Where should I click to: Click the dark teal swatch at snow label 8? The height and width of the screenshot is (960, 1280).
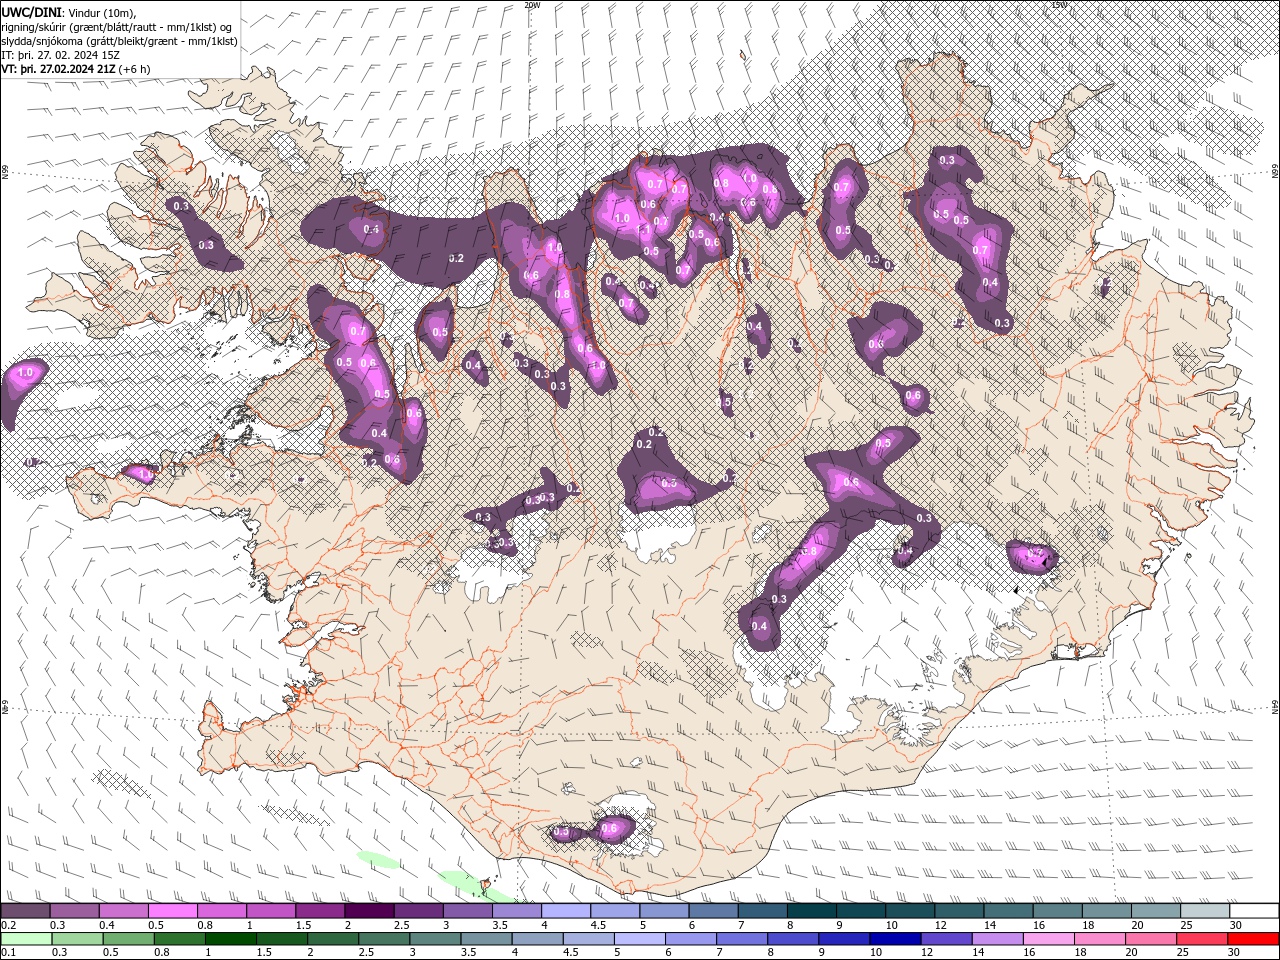(x=811, y=911)
